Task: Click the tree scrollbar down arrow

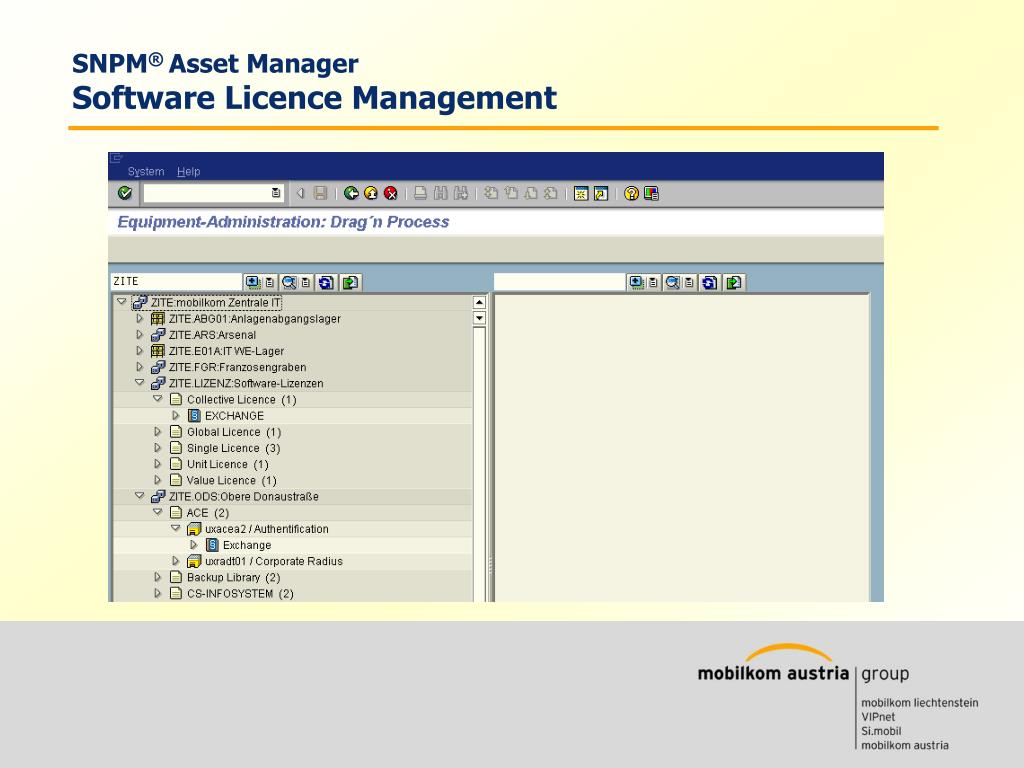Action: coord(479,318)
